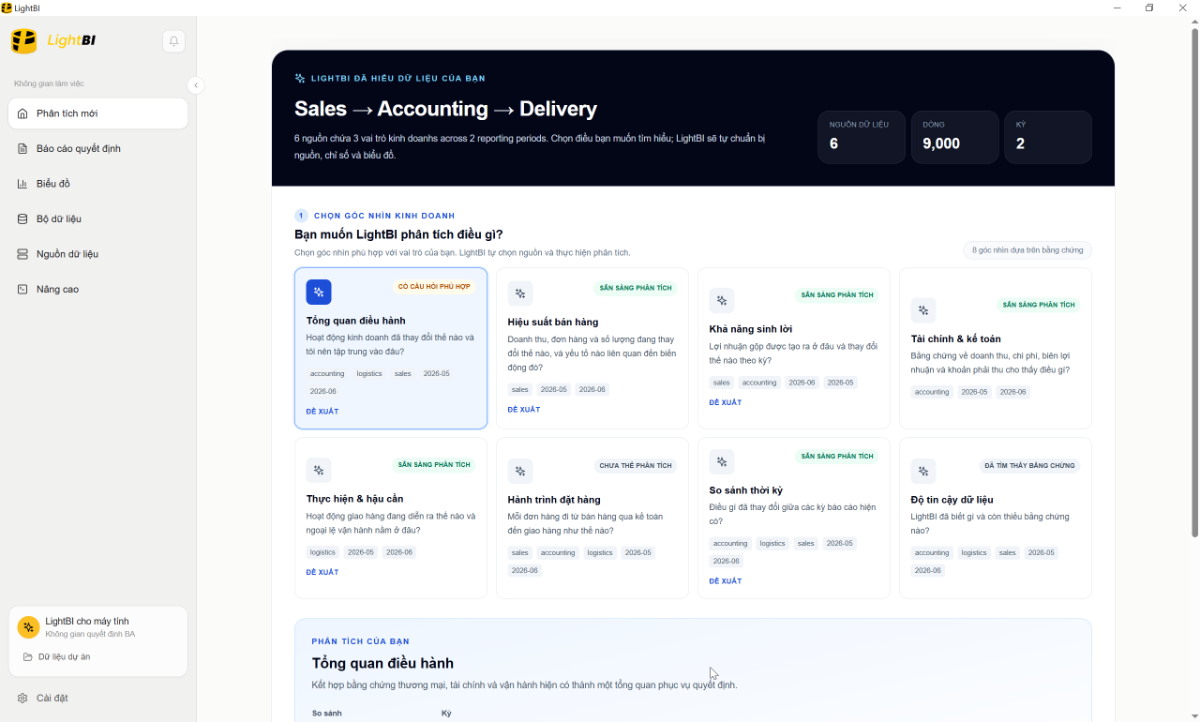Click the 8 góc nhìn dựa trên bằng chứng pill

[x=1028, y=250]
